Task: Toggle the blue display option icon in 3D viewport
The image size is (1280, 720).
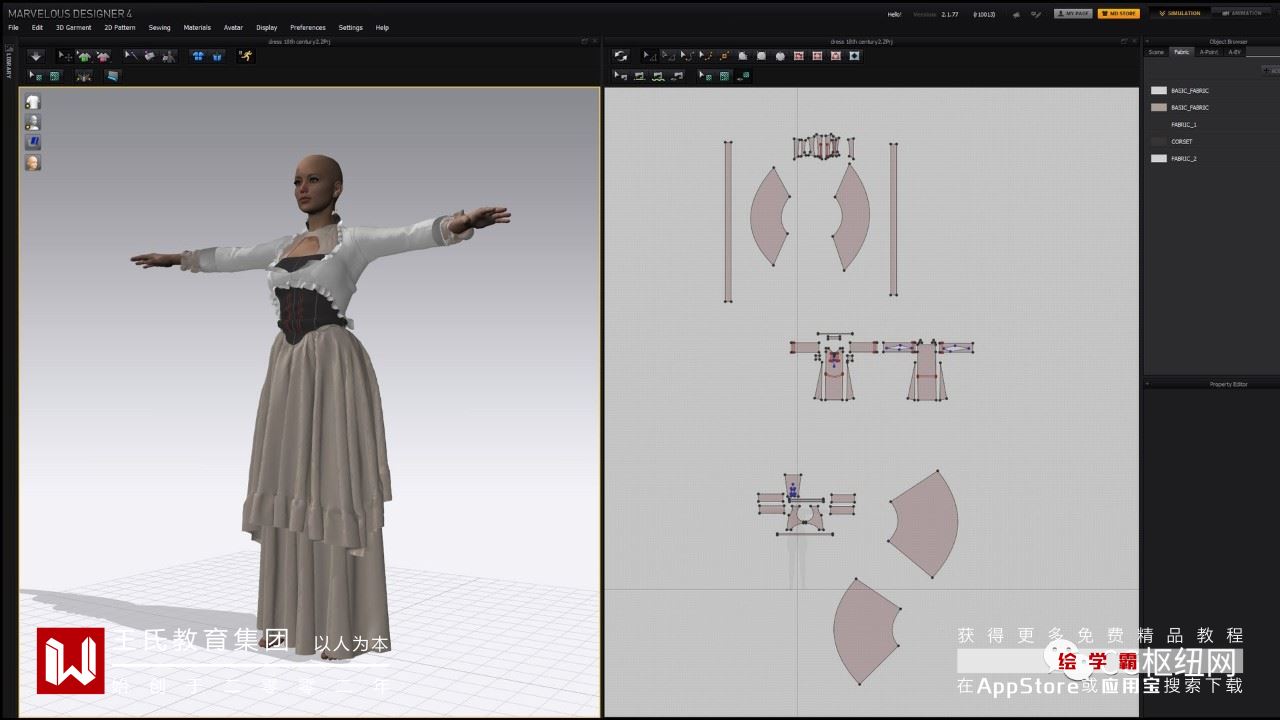Action: pyautogui.click(x=33, y=142)
